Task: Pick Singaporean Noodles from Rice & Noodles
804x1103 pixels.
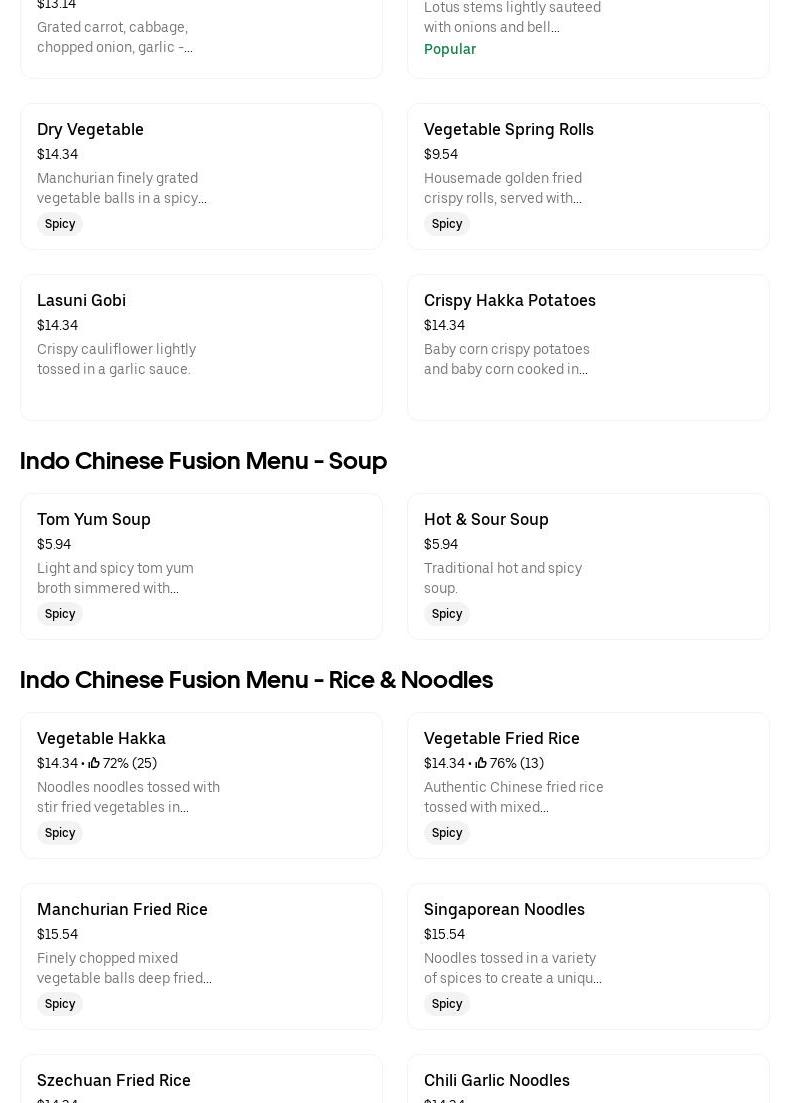Action: click(x=504, y=910)
